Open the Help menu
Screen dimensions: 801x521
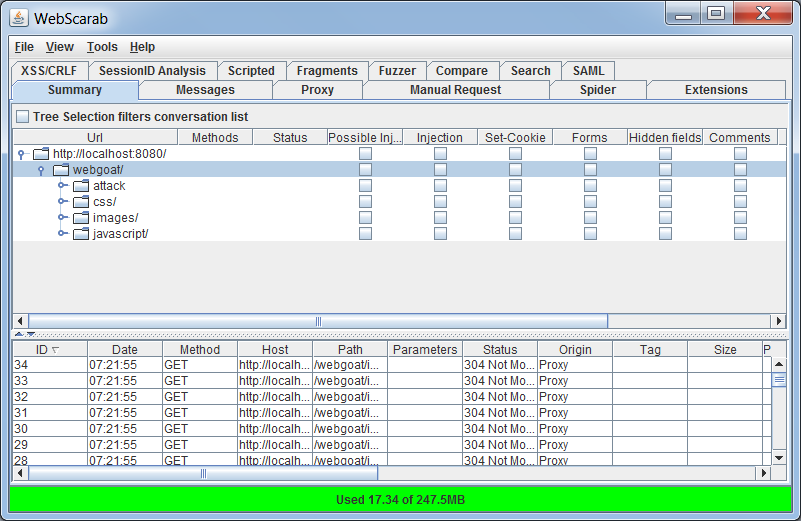pos(142,47)
